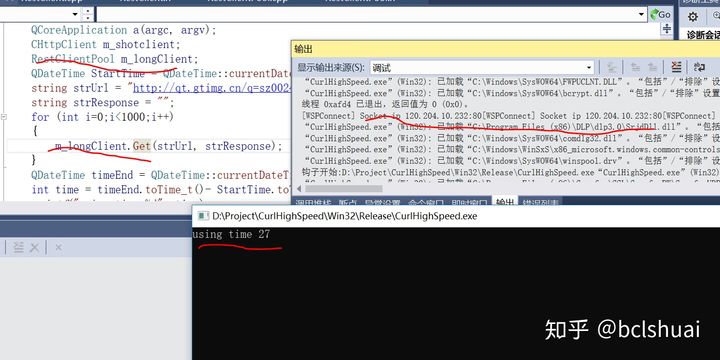Open the 显示输出来源 dropdown showing 调试

(482, 68)
